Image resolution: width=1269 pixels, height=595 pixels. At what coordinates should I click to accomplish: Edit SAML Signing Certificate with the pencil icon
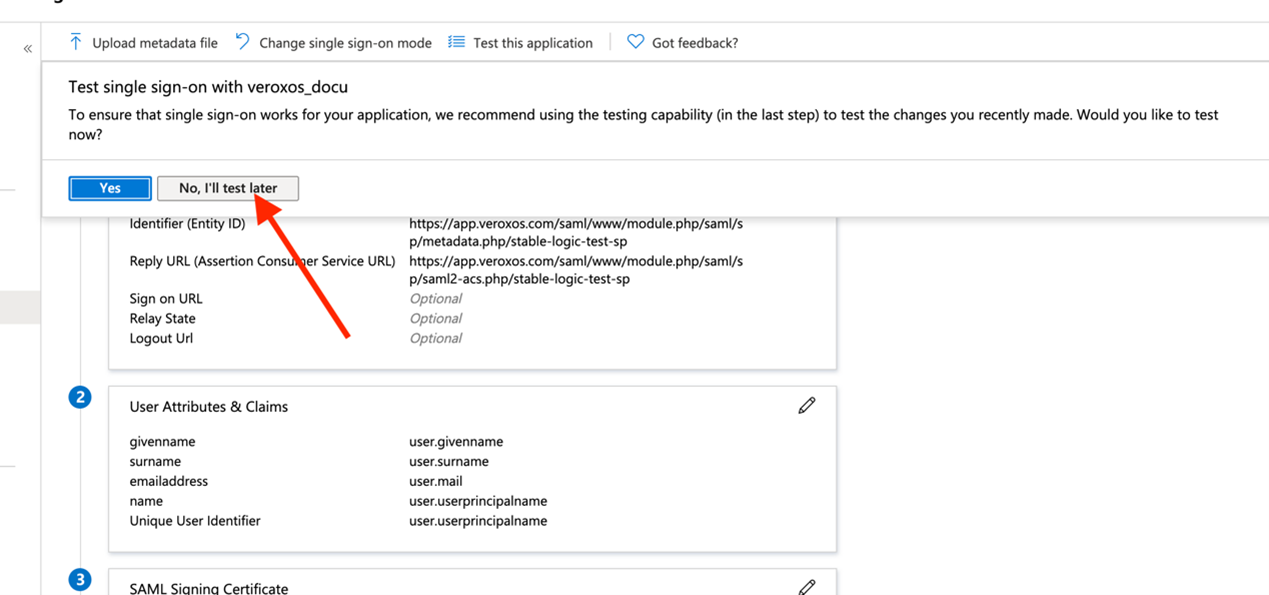(x=807, y=587)
